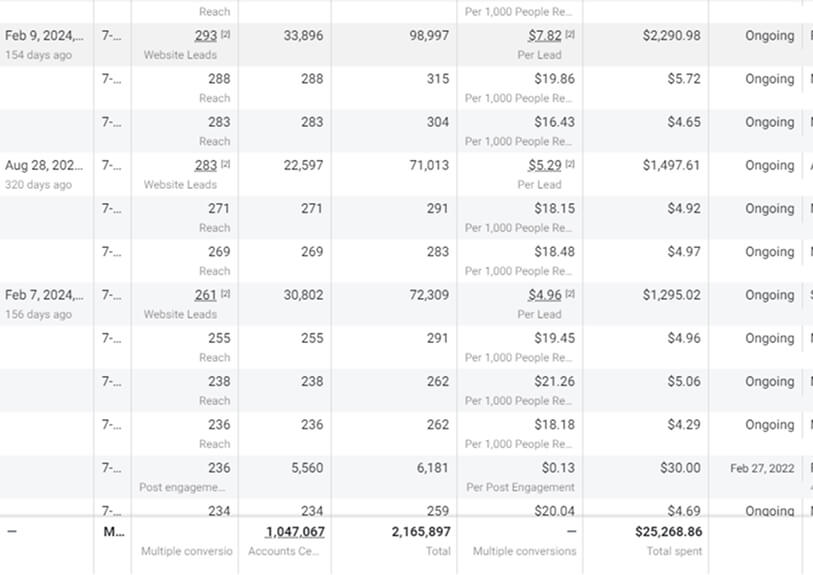Click the footnote marker next to $7.82
The width and height of the screenshot is (813, 575).
click(x=570, y=35)
